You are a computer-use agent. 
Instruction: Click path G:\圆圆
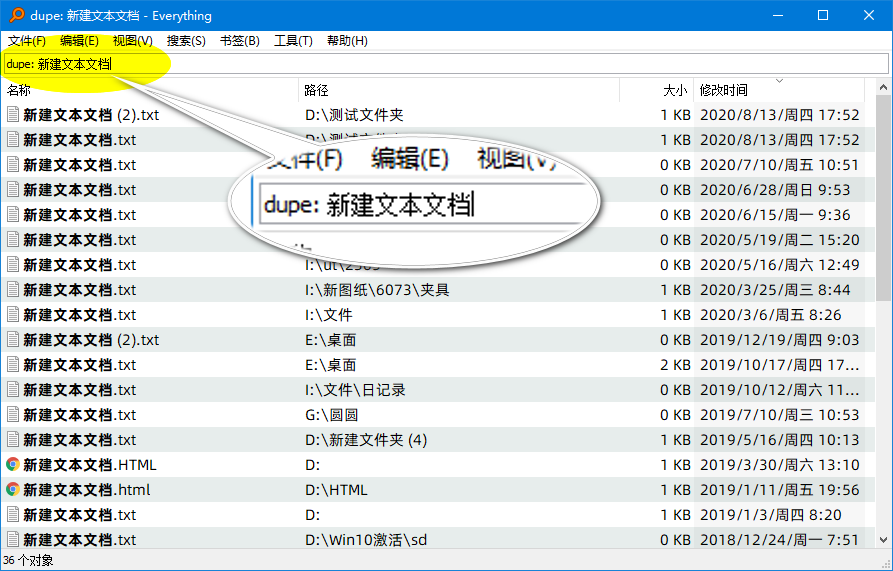(x=331, y=415)
